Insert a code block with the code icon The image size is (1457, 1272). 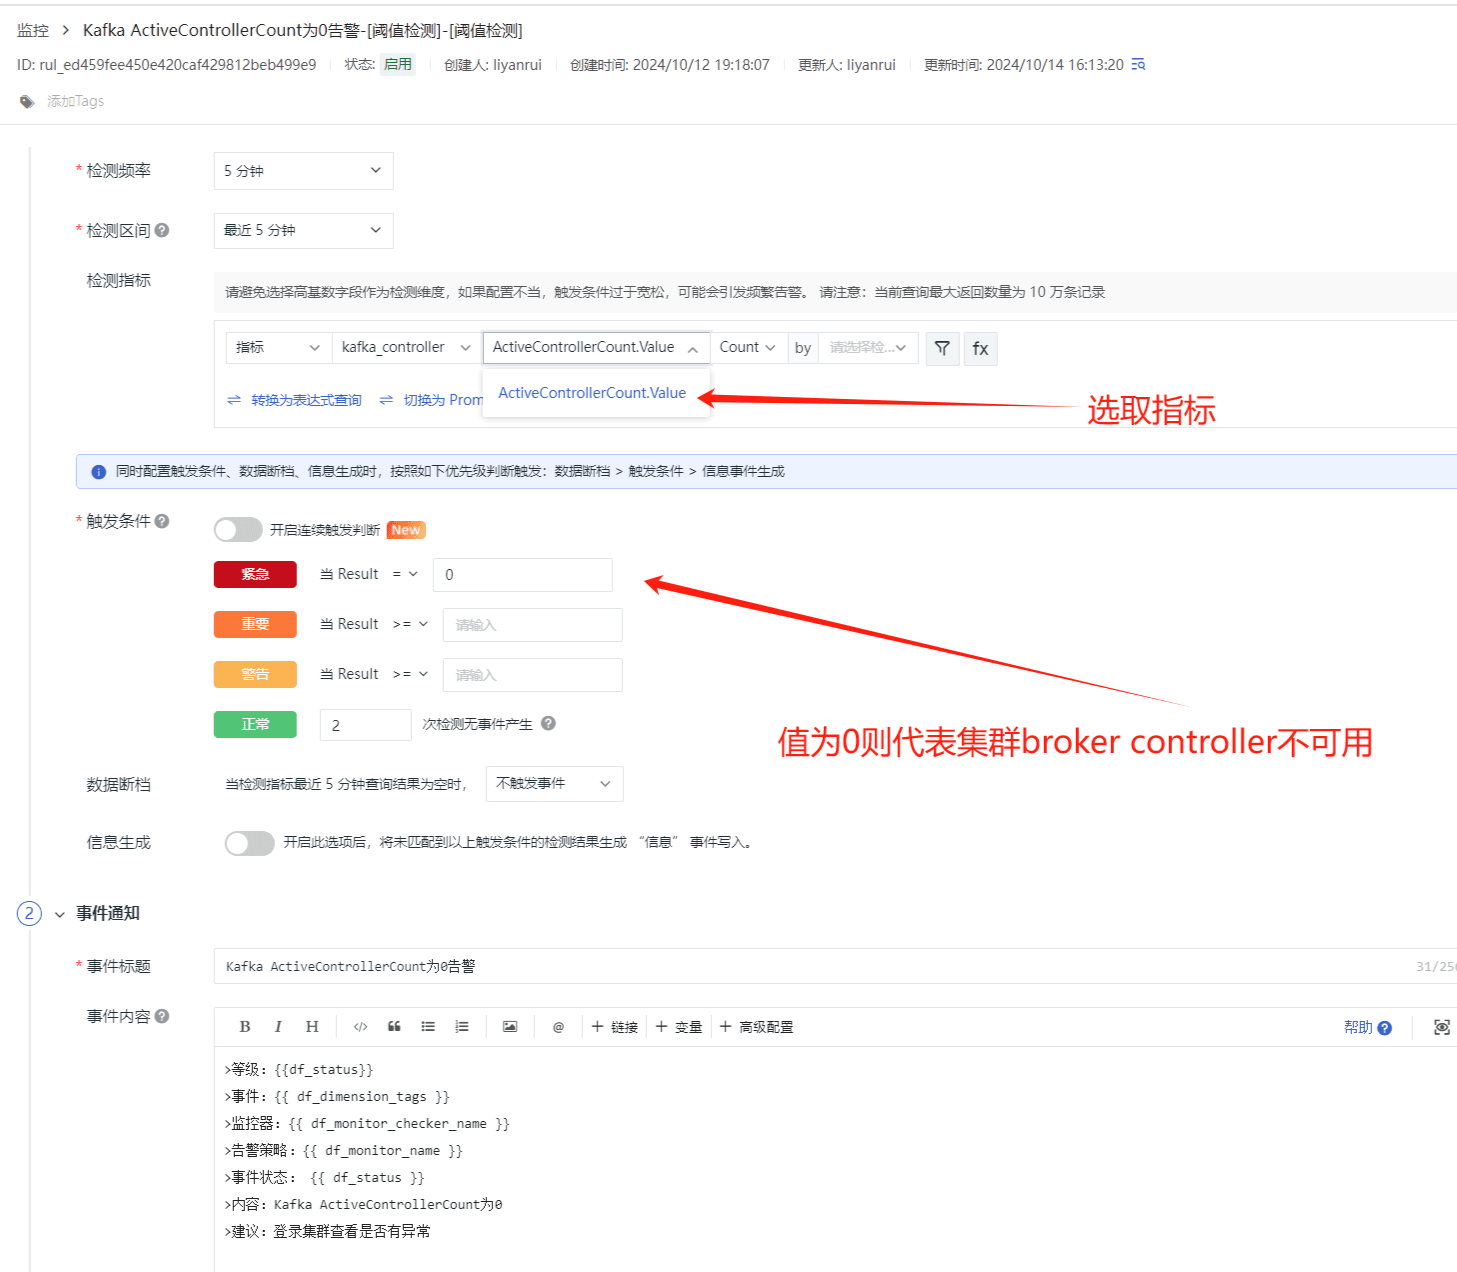coord(361,1027)
